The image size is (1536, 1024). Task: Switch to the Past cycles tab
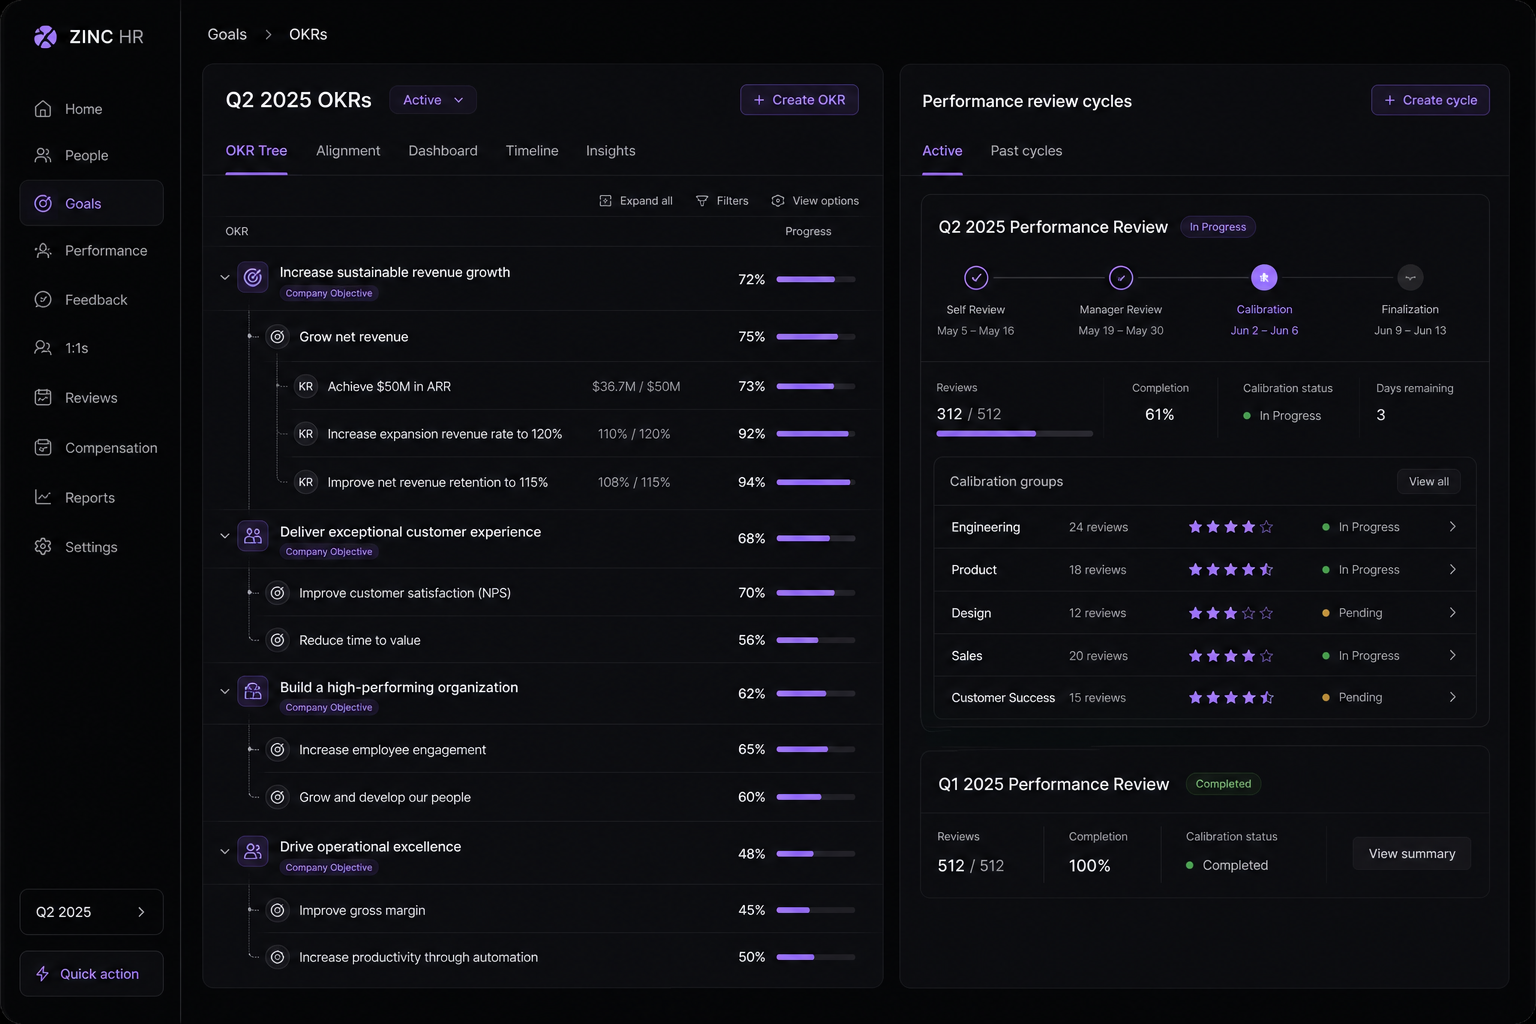1026,151
